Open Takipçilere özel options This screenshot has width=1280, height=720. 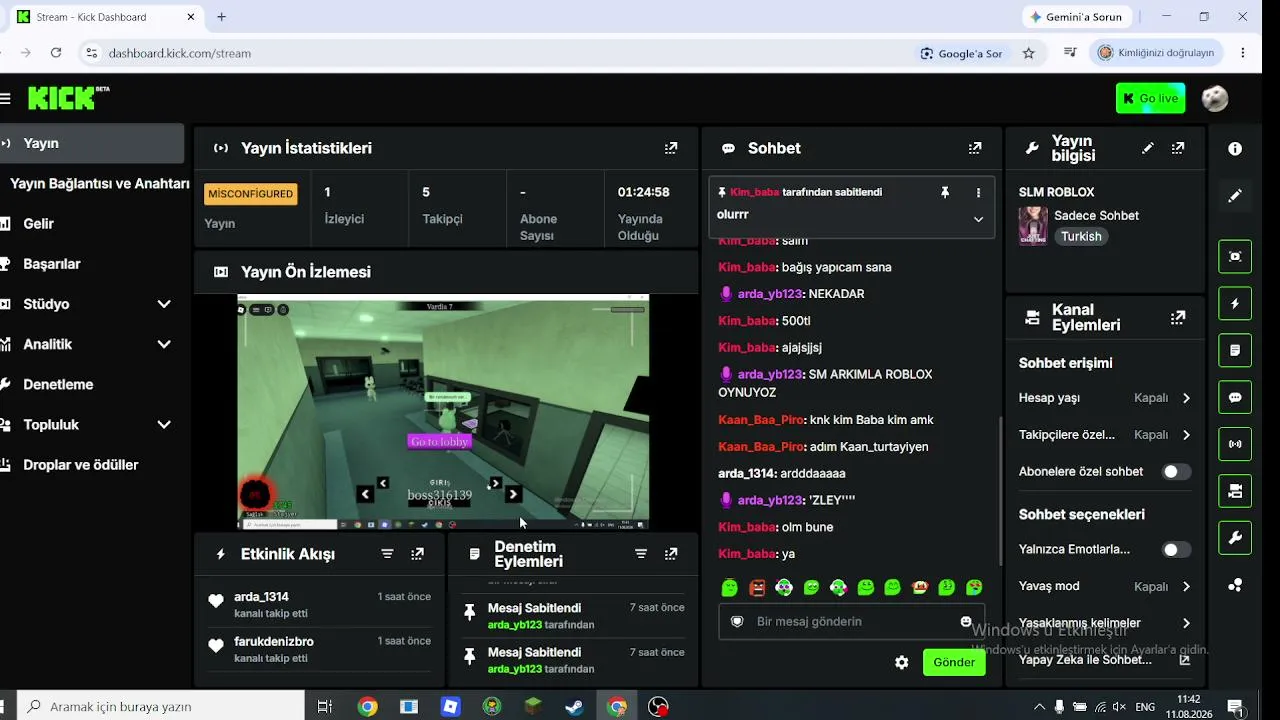(x=1105, y=435)
